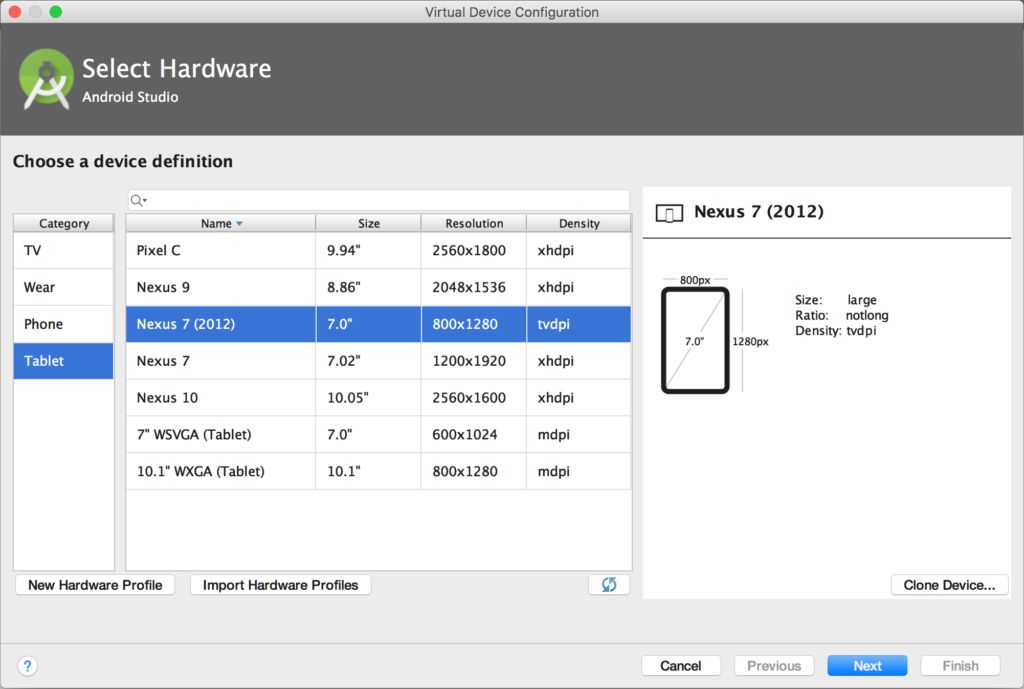Image resolution: width=1024 pixels, height=689 pixels.
Task: Focus the device search field
Action: [379, 200]
